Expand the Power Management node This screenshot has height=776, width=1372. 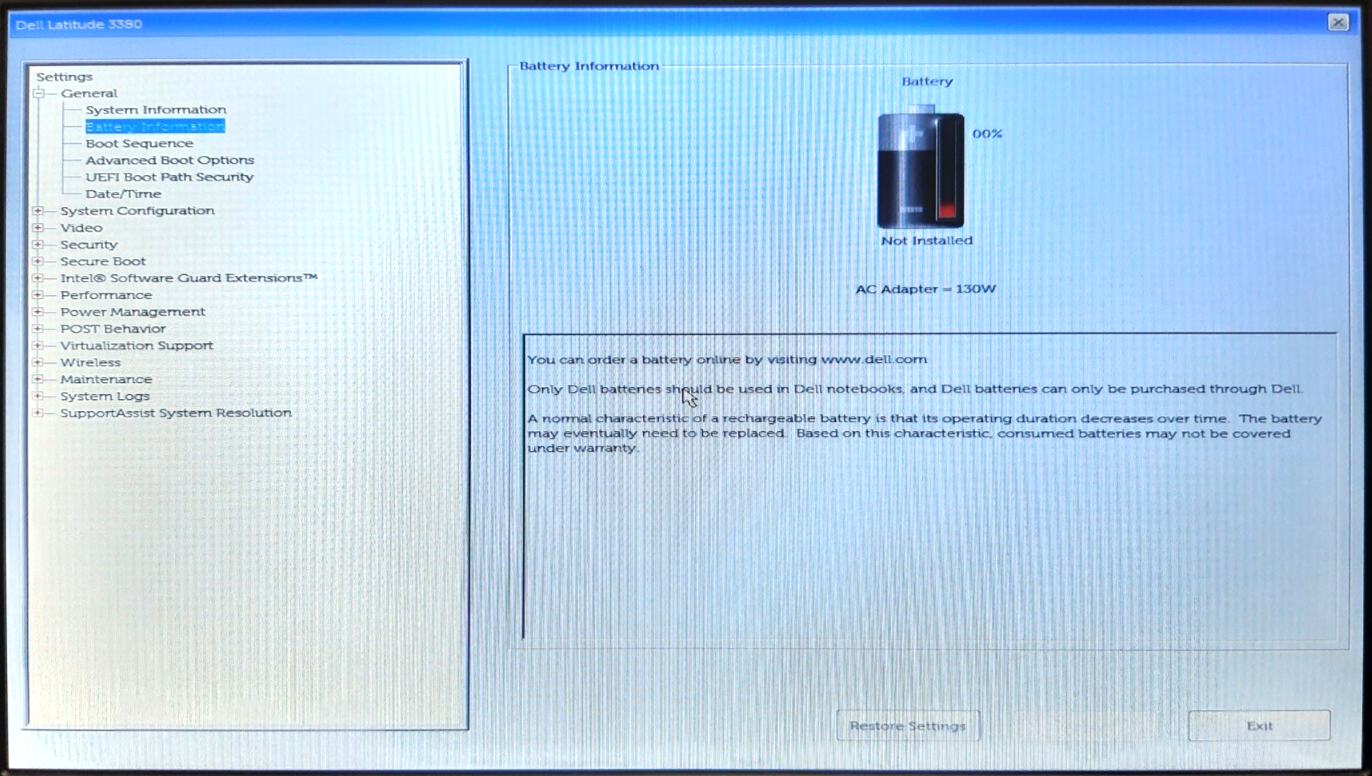[38, 312]
